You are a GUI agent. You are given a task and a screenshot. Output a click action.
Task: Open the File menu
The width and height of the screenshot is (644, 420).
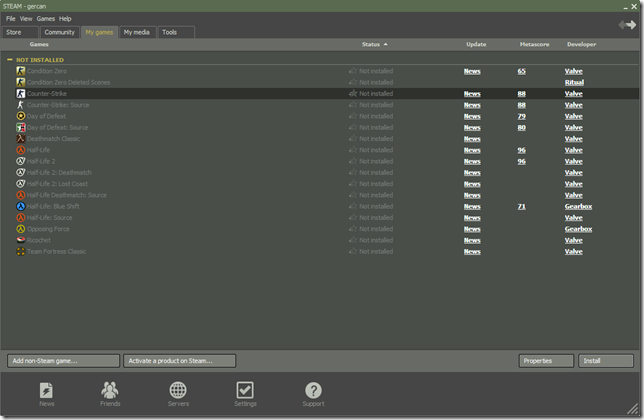click(10, 18)
